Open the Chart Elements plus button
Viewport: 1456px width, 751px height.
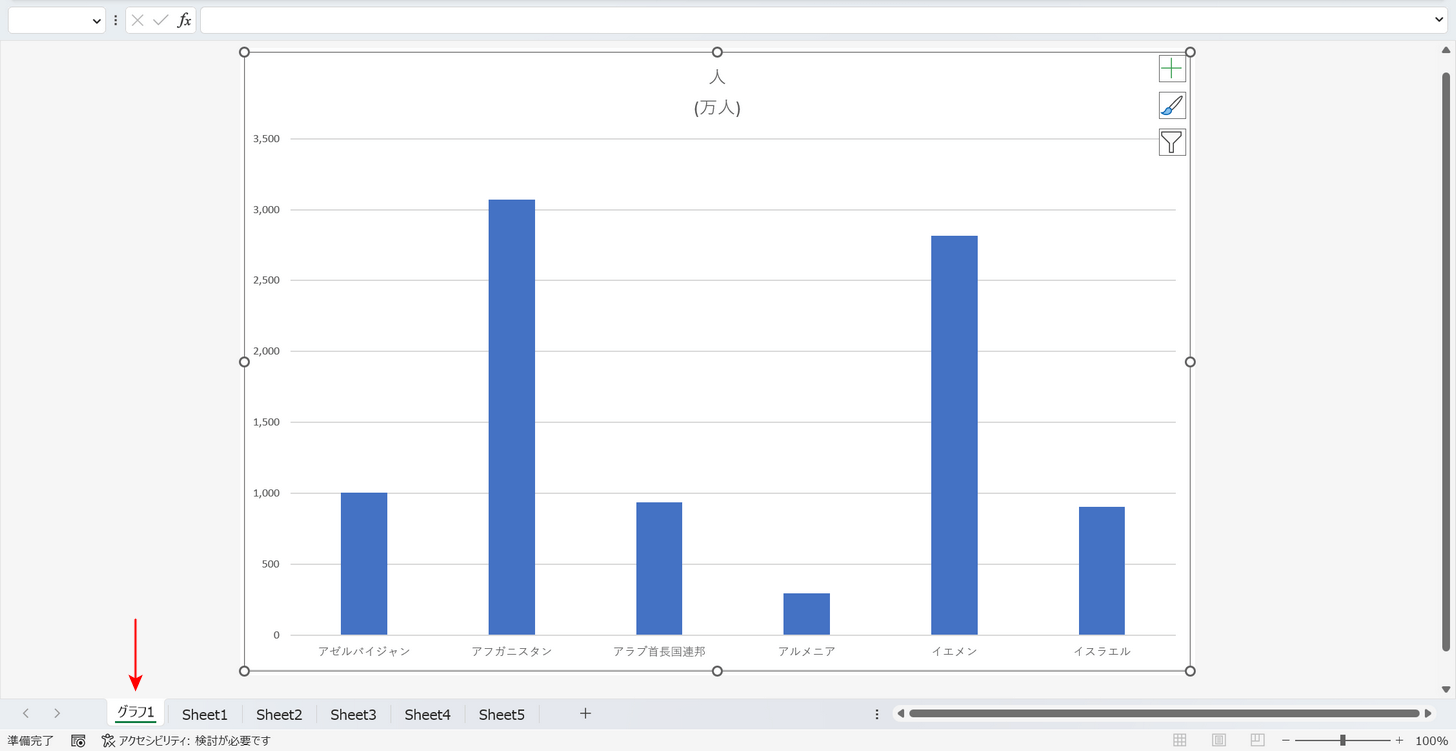click(1172, 68)
